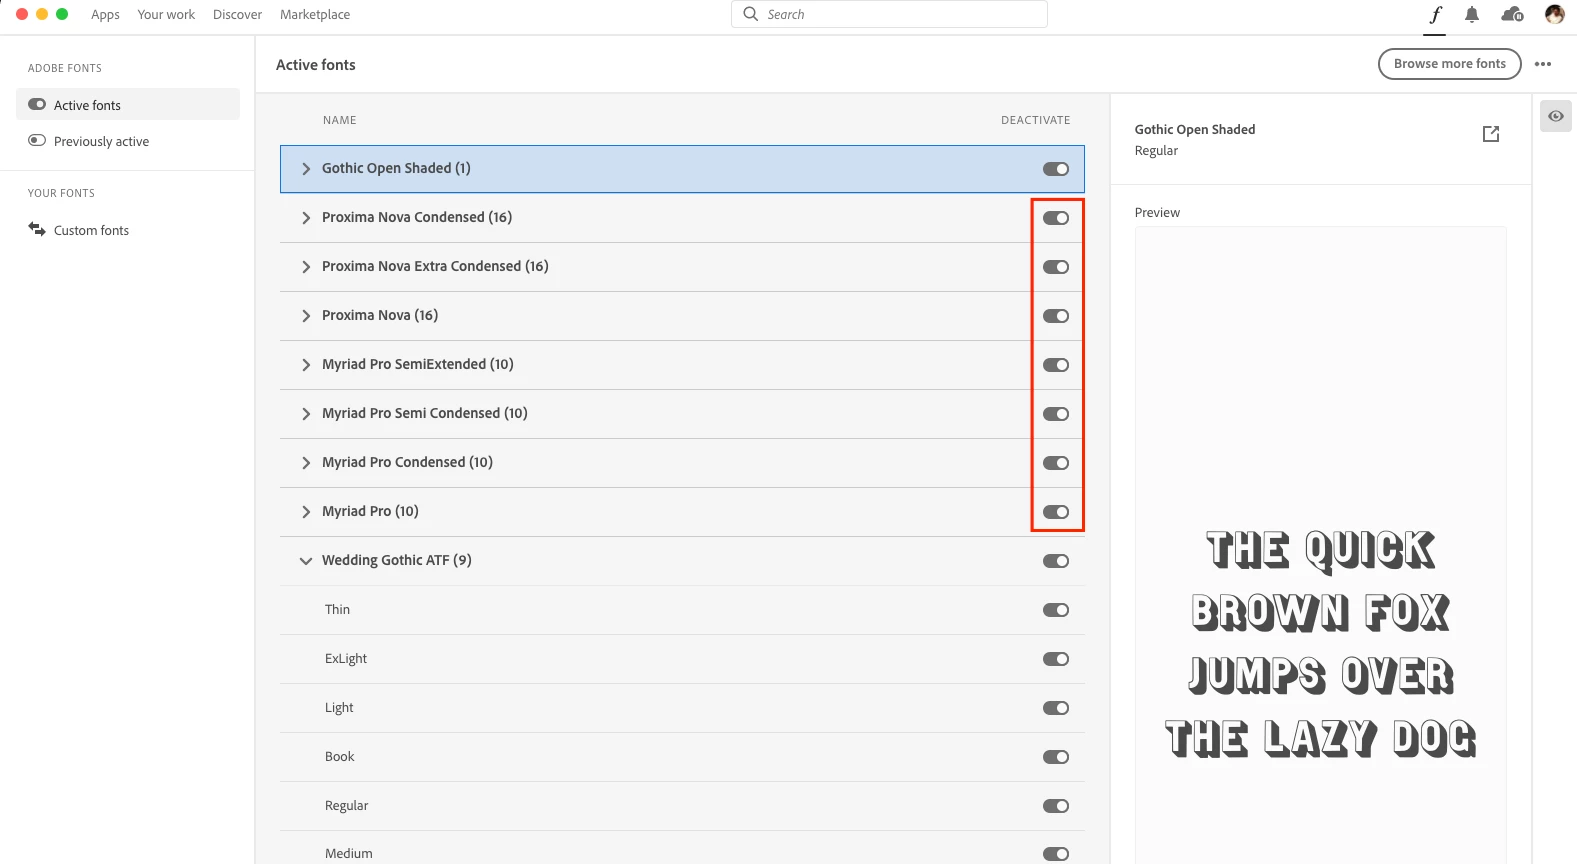Expand Myriad Pro Semi Condensed chevron
This screenshot has width=1577, height=864.
pos(306,414)
